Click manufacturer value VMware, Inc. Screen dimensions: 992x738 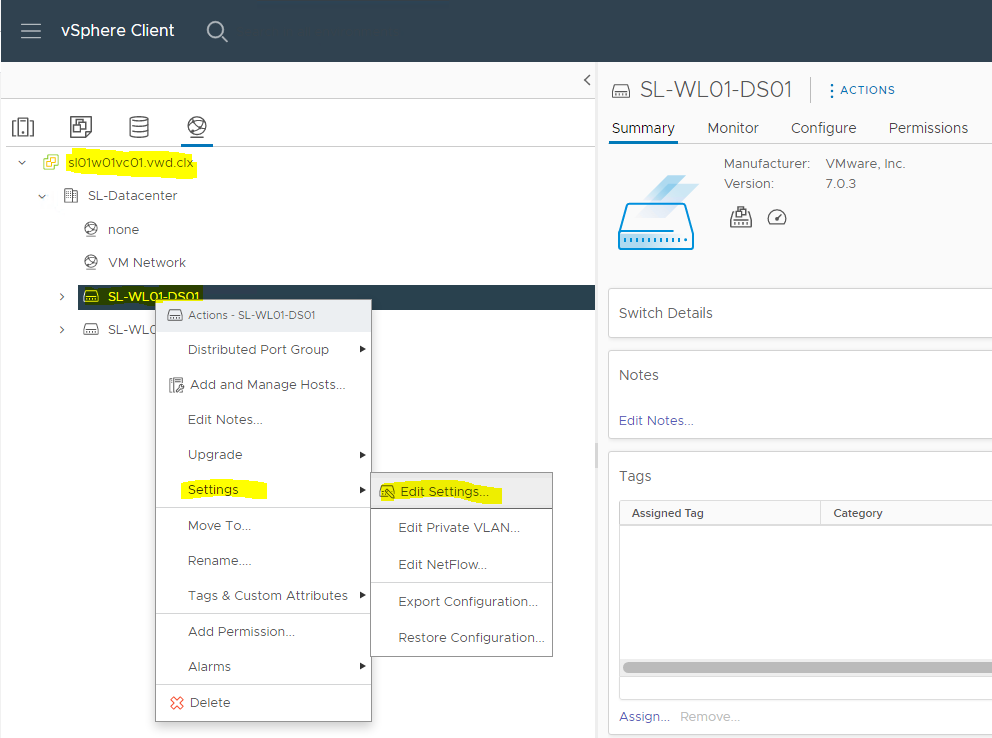pyautogui.click(x=865, y=164)
